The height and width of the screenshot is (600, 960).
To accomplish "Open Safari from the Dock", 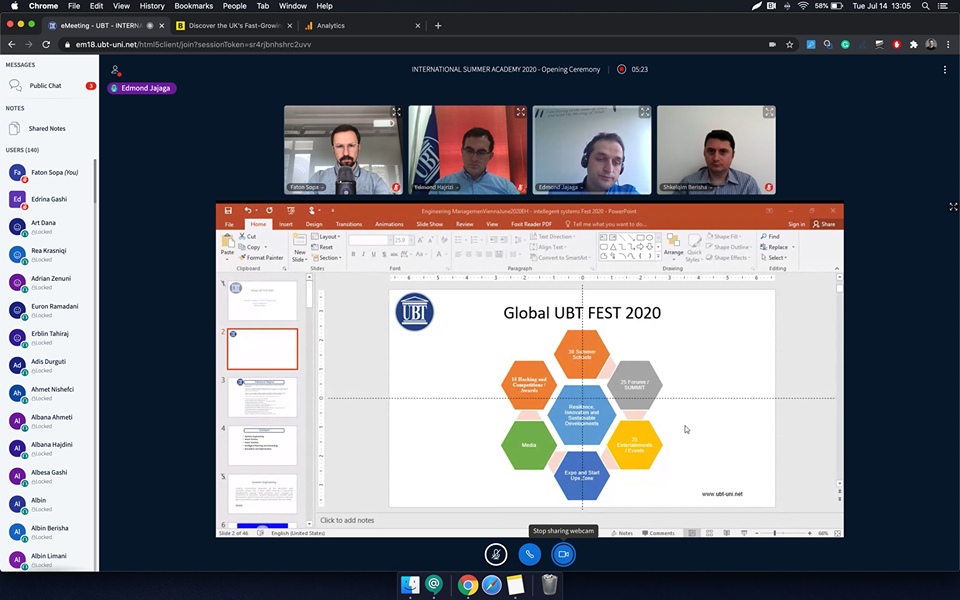I will [x=491, y=585].
